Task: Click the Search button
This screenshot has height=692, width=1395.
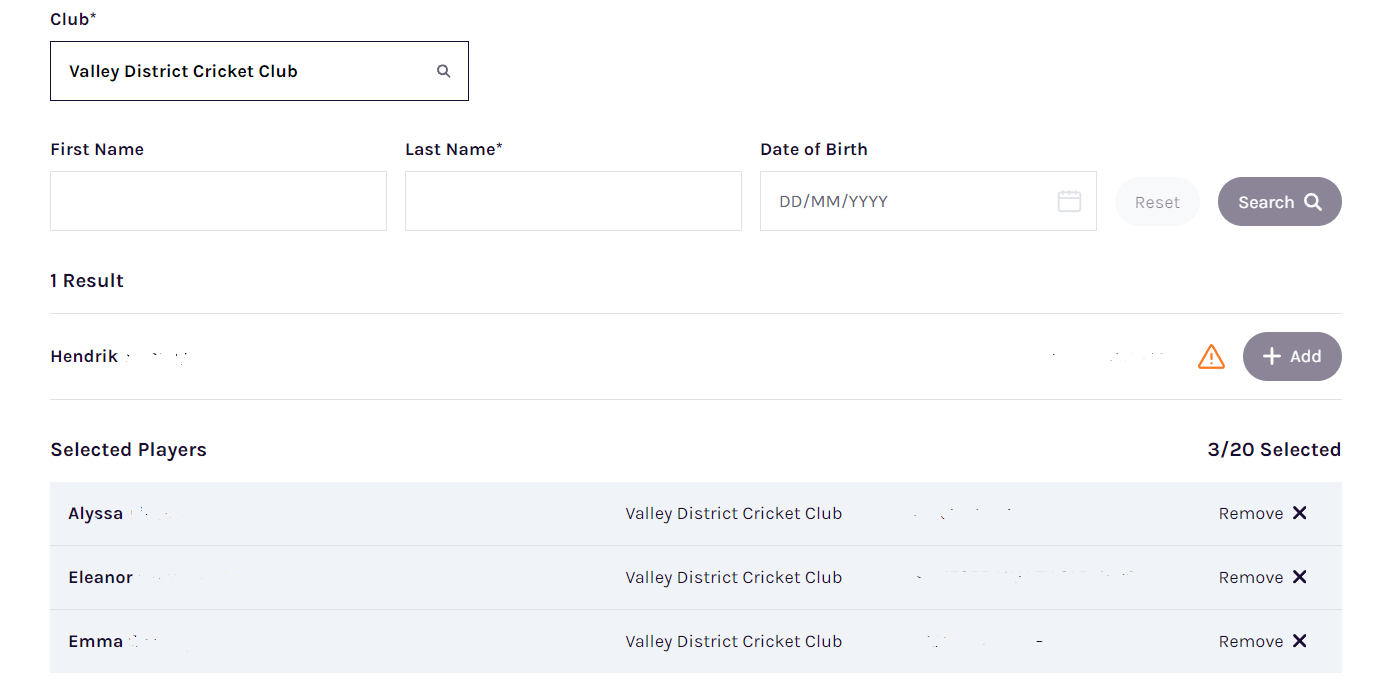Action: [1279, 202]
